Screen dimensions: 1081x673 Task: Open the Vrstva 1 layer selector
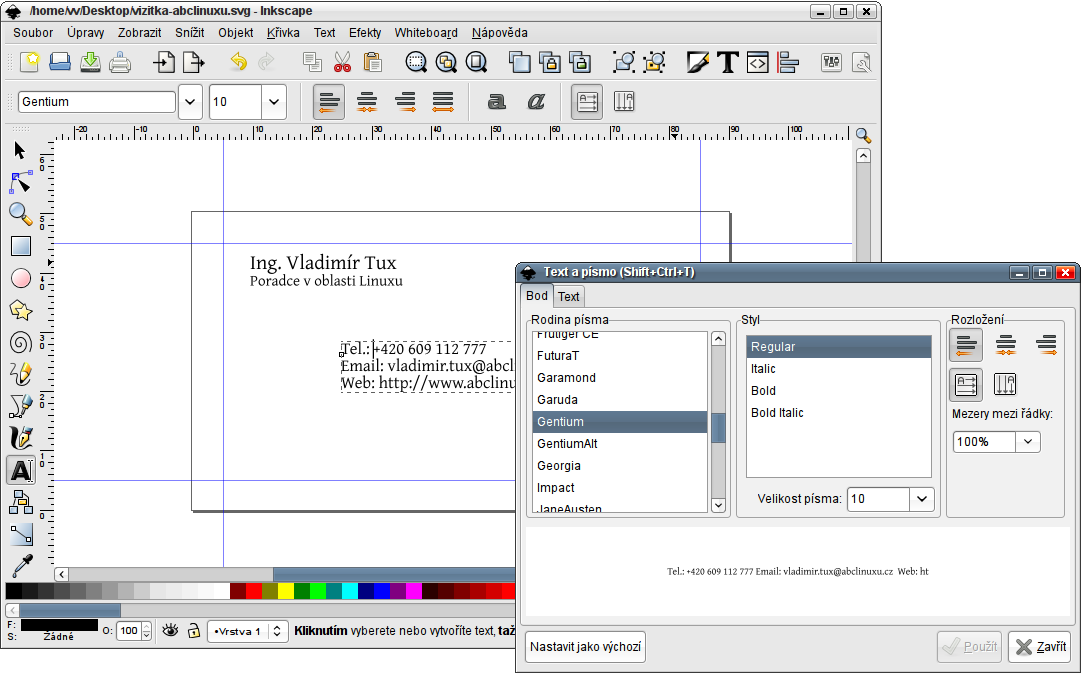point(247,631)
